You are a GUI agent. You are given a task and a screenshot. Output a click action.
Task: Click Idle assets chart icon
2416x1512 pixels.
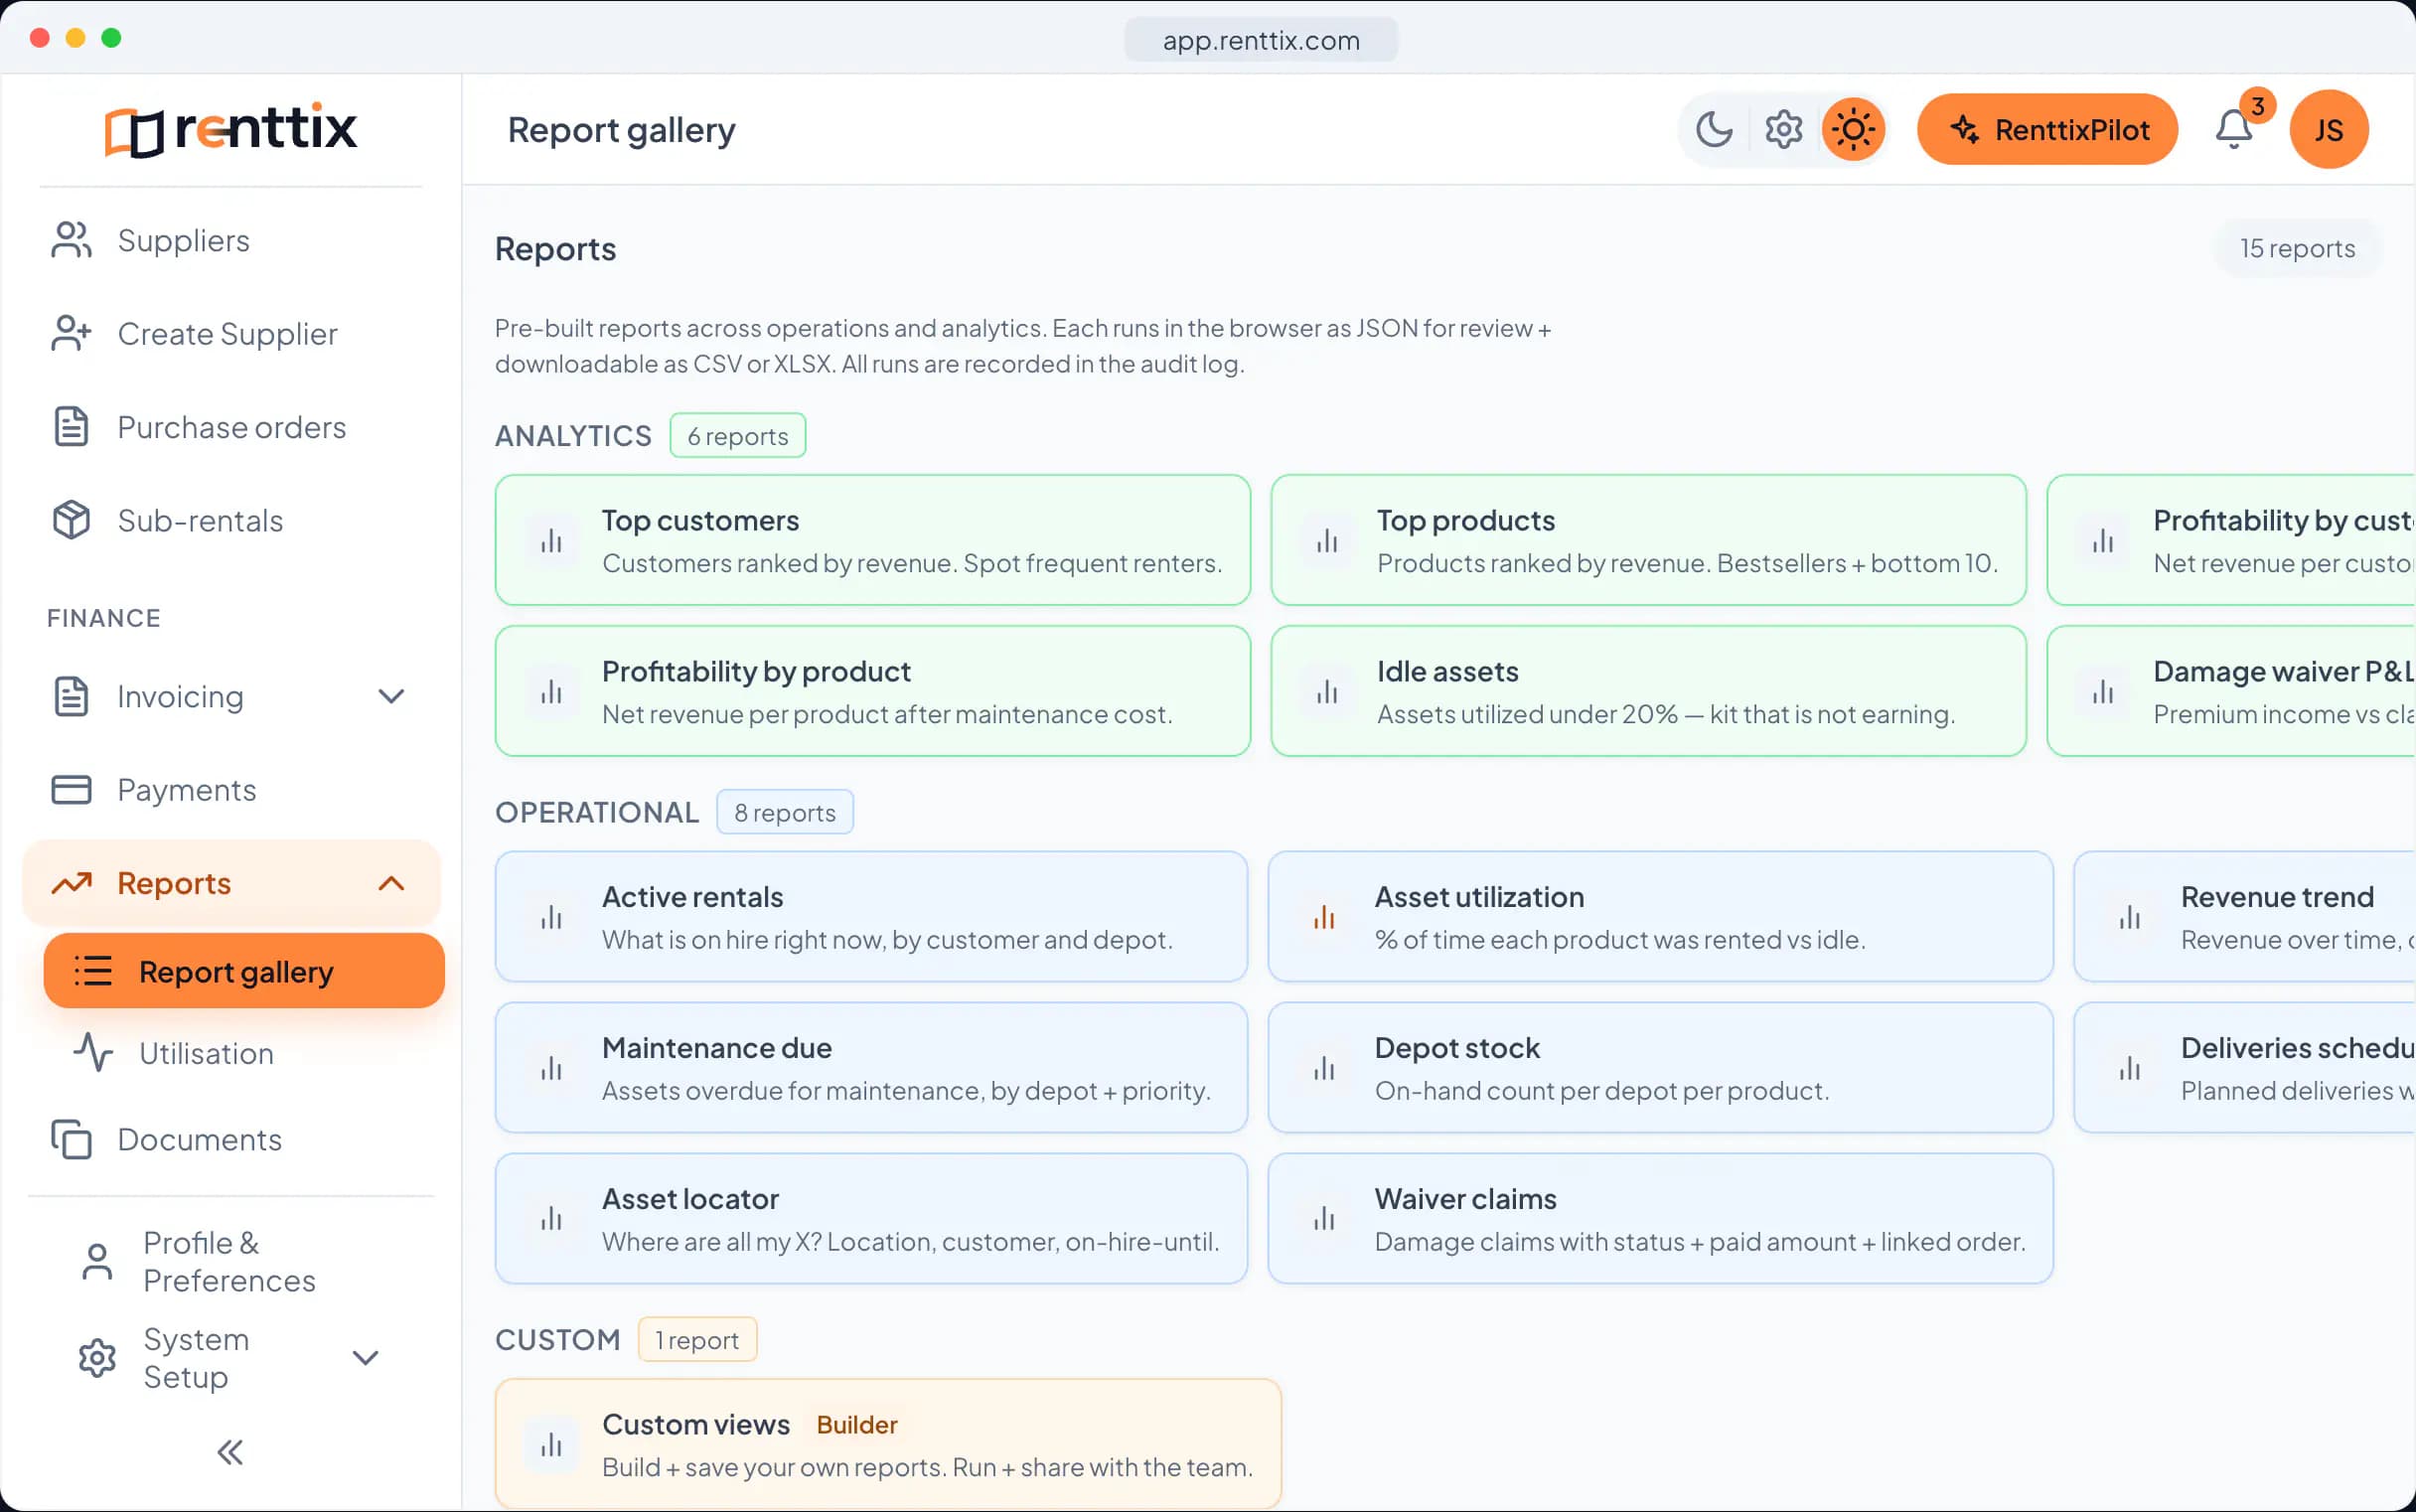pos(1326,691)
